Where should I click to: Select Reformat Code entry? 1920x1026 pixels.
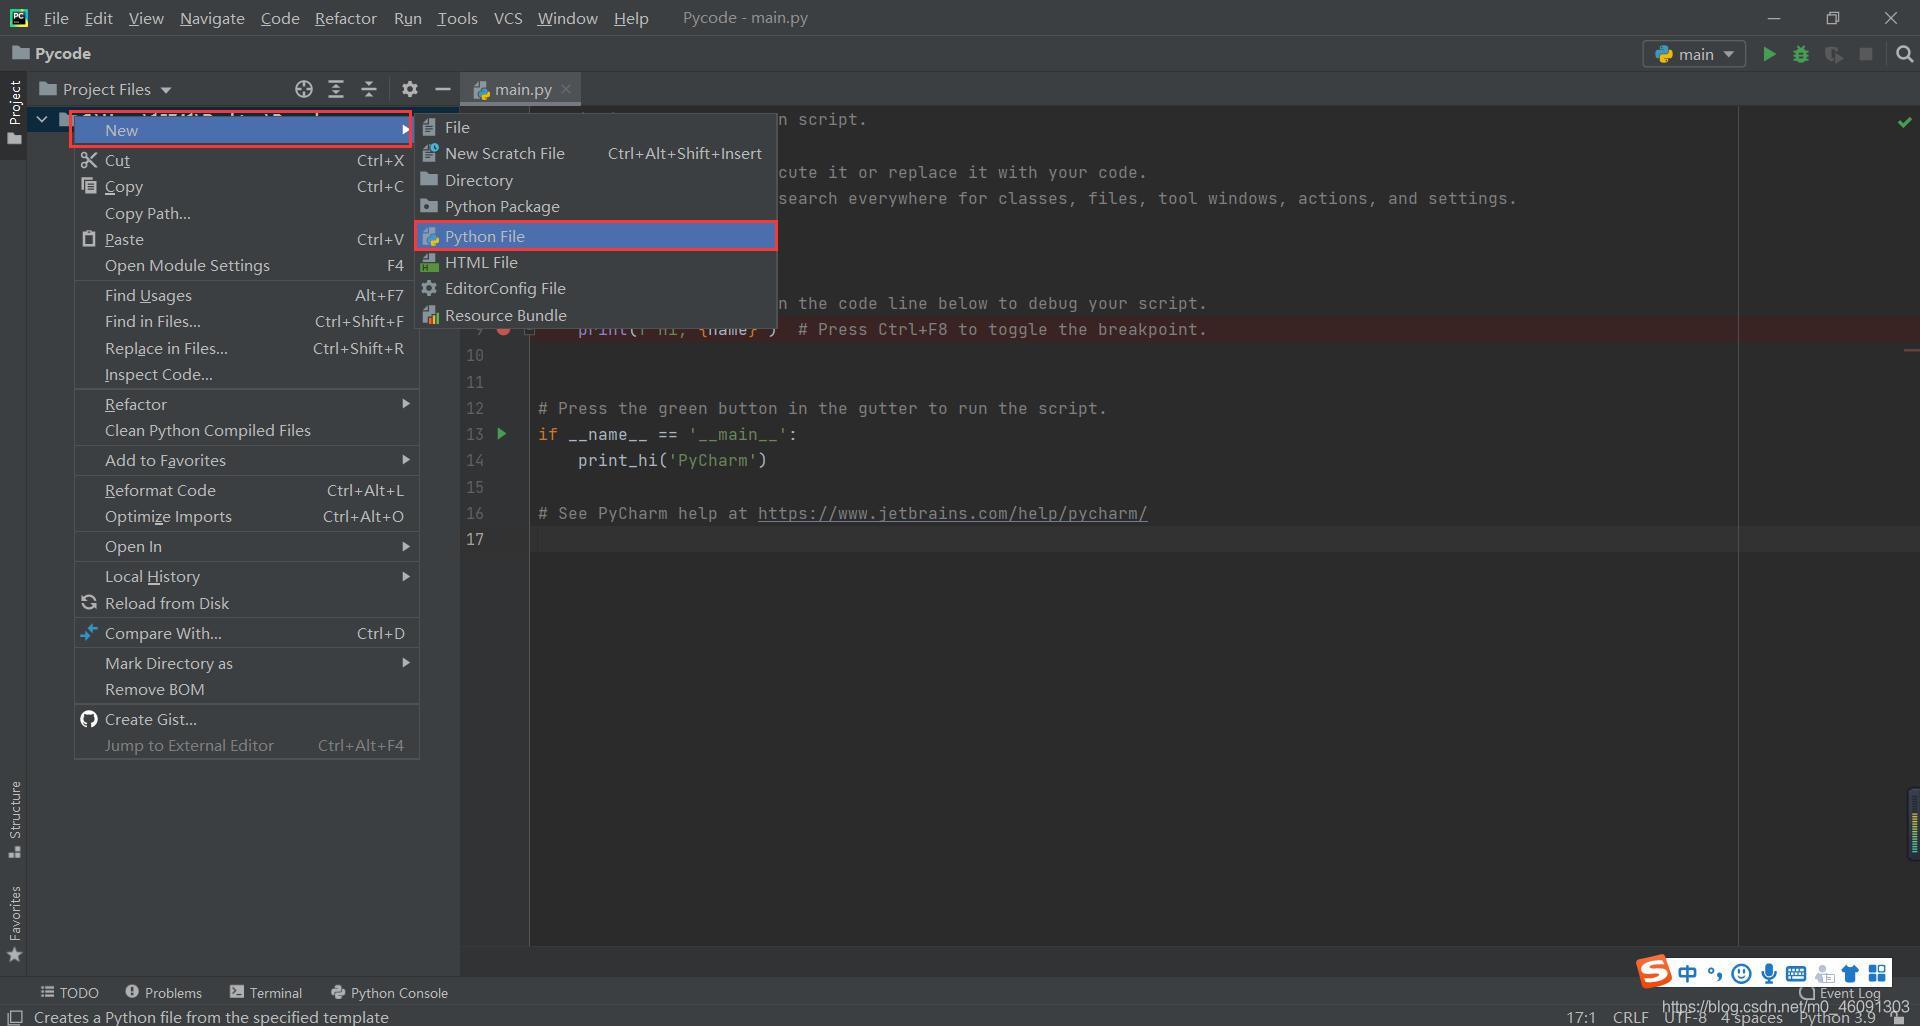coord(246,490)
